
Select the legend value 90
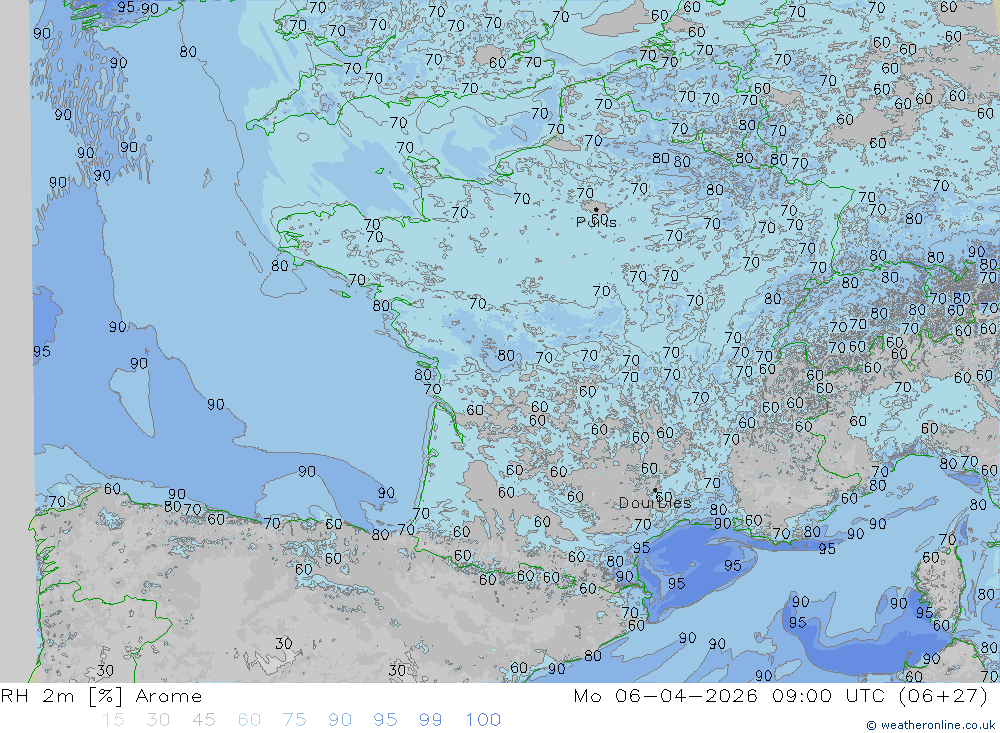pos(340,720)
